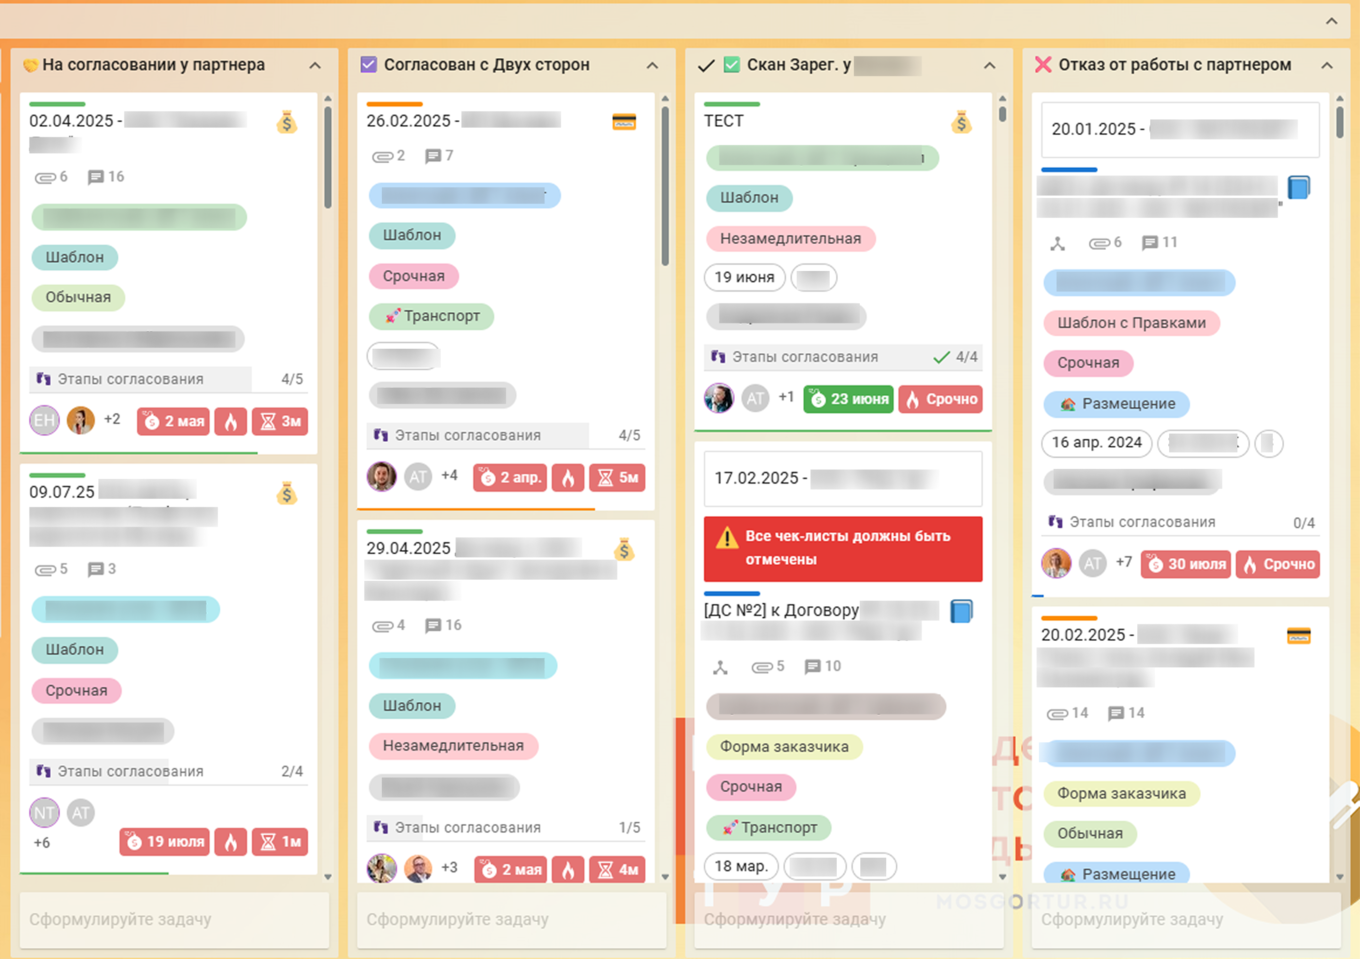Click the blue book icon beside [ДС №2] title
The height and width of the screenshot is (959, 1360).
point(961,610)
